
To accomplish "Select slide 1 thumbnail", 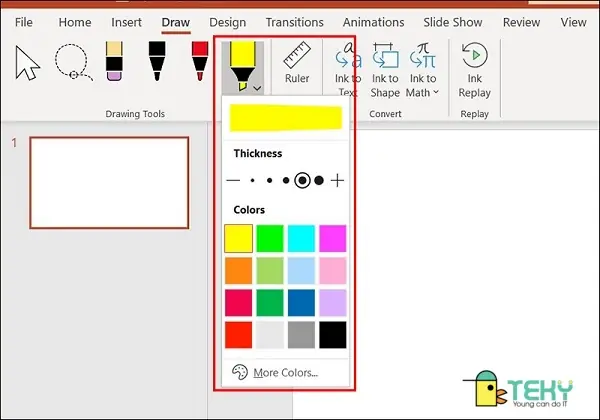I will 109,183.
